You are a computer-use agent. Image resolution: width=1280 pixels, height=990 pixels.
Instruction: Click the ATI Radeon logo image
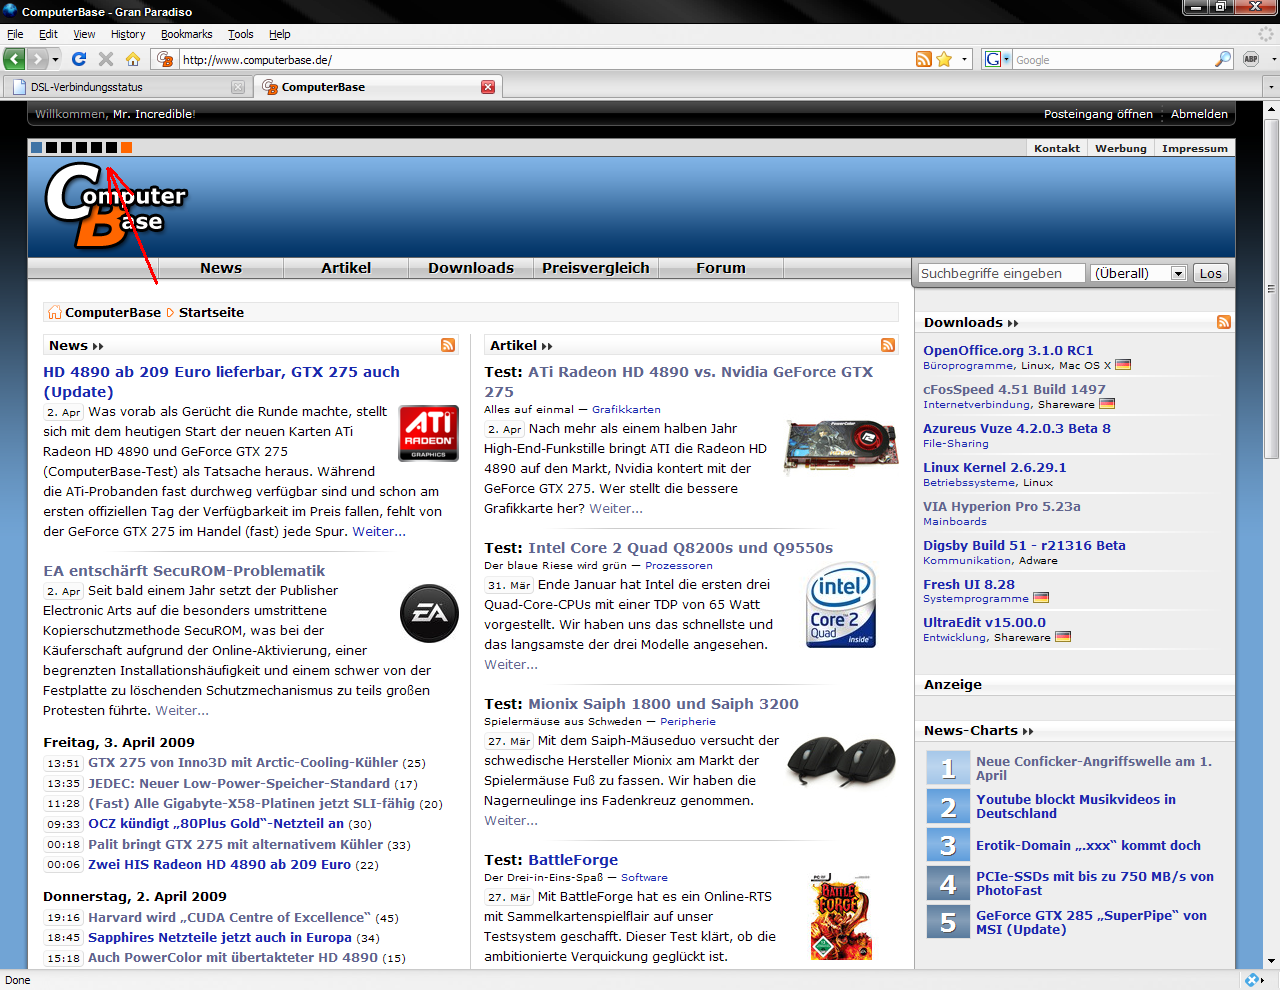click(428, 433)
